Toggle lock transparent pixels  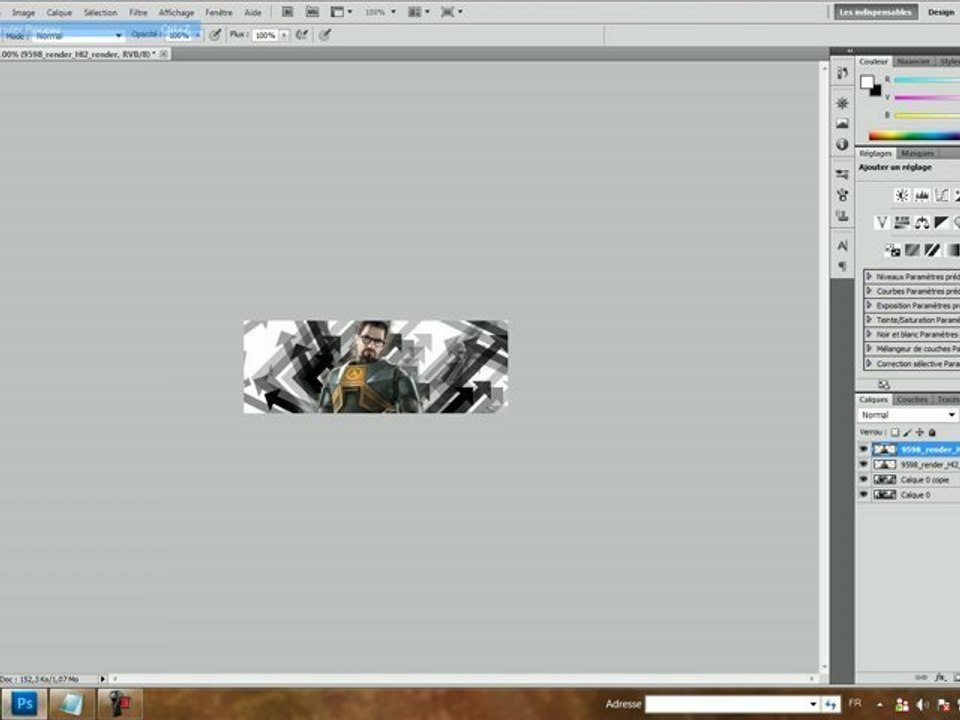895,432
